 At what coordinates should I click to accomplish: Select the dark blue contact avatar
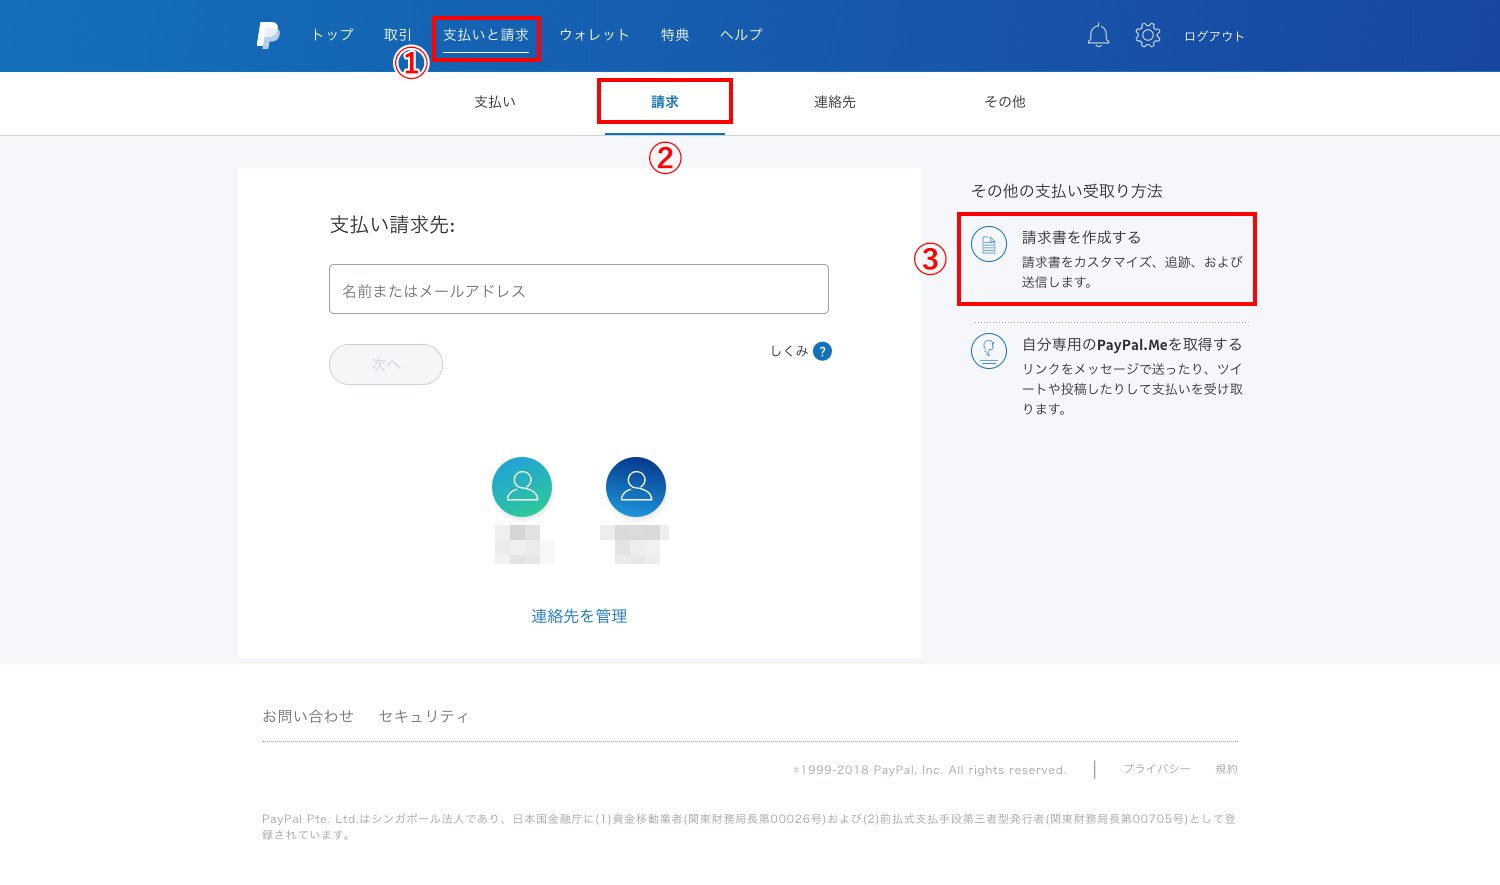pyautogui.click(x=636, y=487)
